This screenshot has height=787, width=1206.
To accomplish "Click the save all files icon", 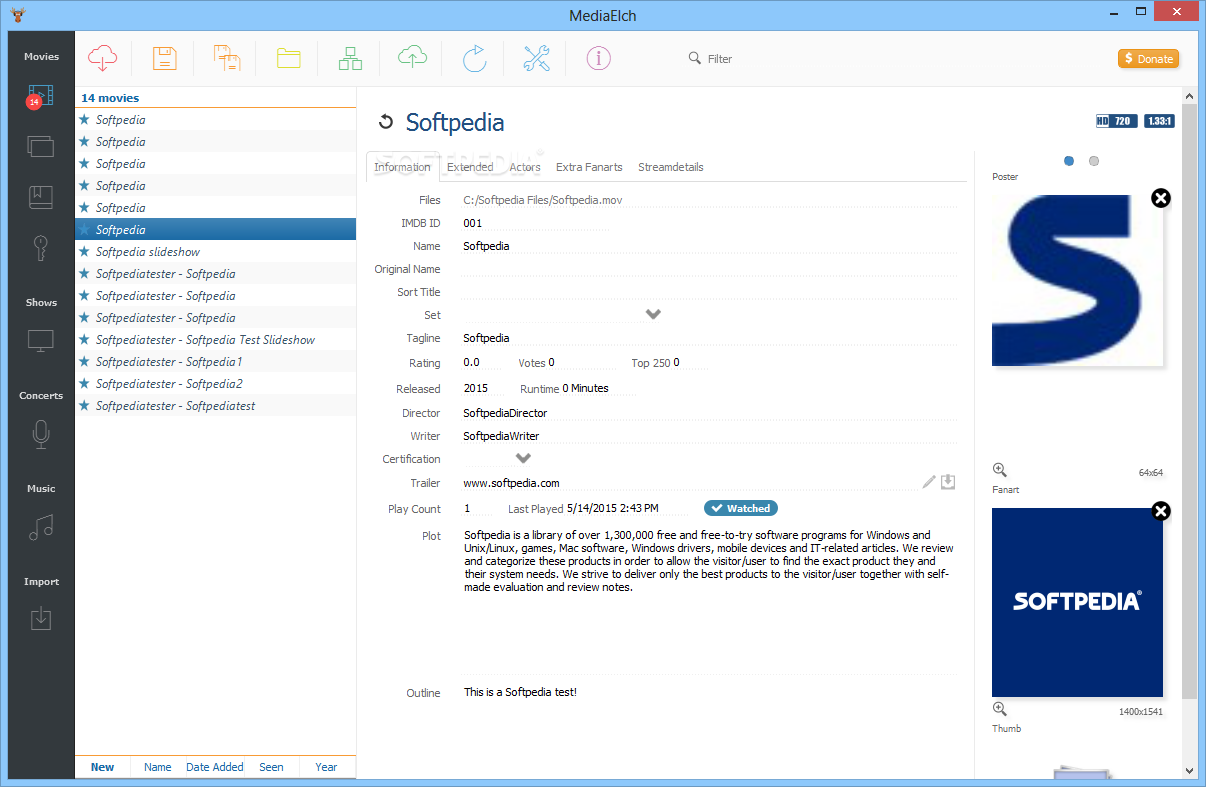I will 227,58.
